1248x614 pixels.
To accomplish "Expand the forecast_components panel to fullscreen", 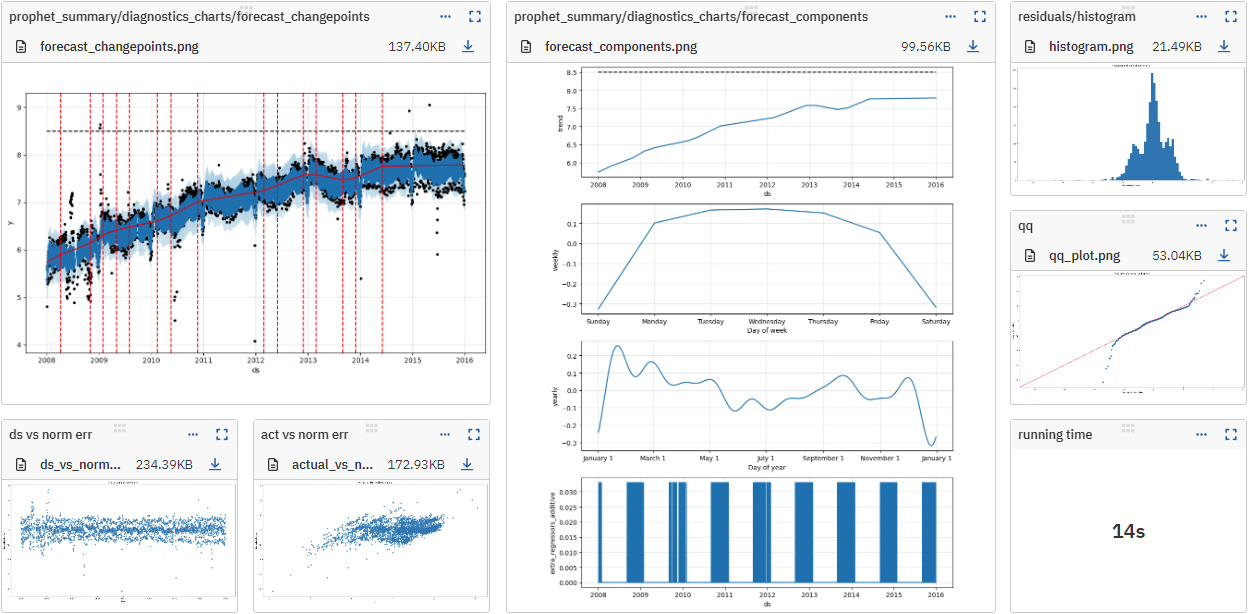I will (979, 16).
